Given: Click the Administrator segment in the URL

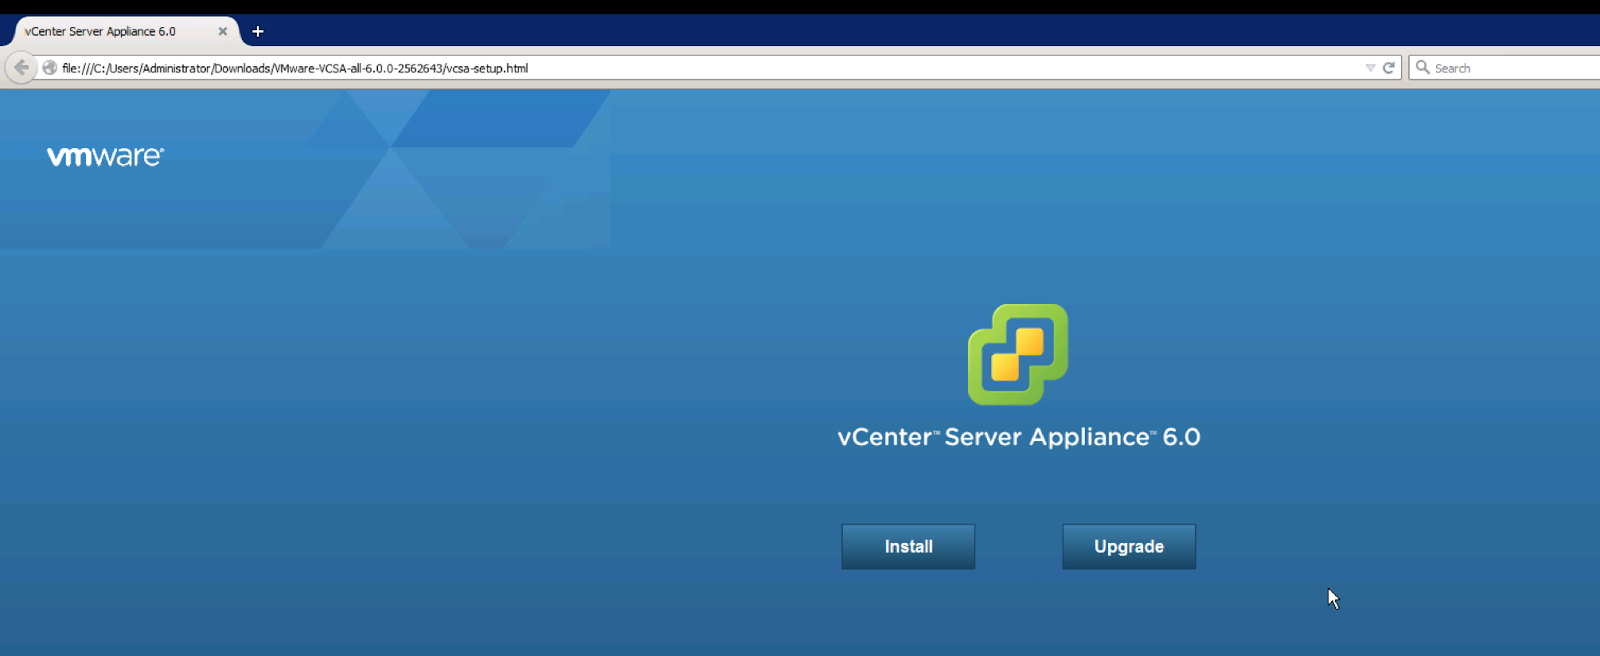Looking at the screenshot, I should click(176, 69).
